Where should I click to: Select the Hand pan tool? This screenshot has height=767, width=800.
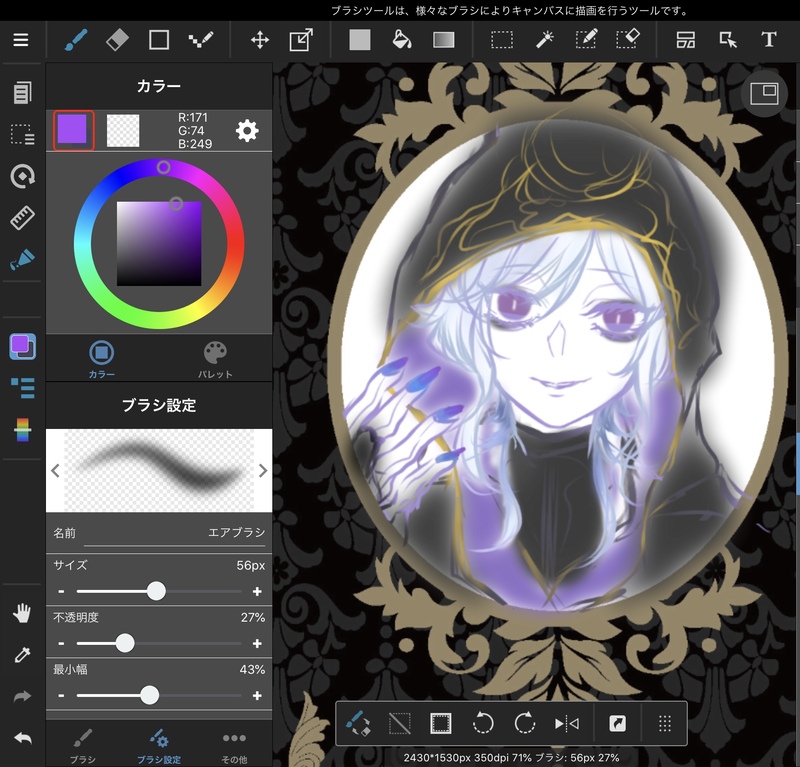[x=22, y=613]
